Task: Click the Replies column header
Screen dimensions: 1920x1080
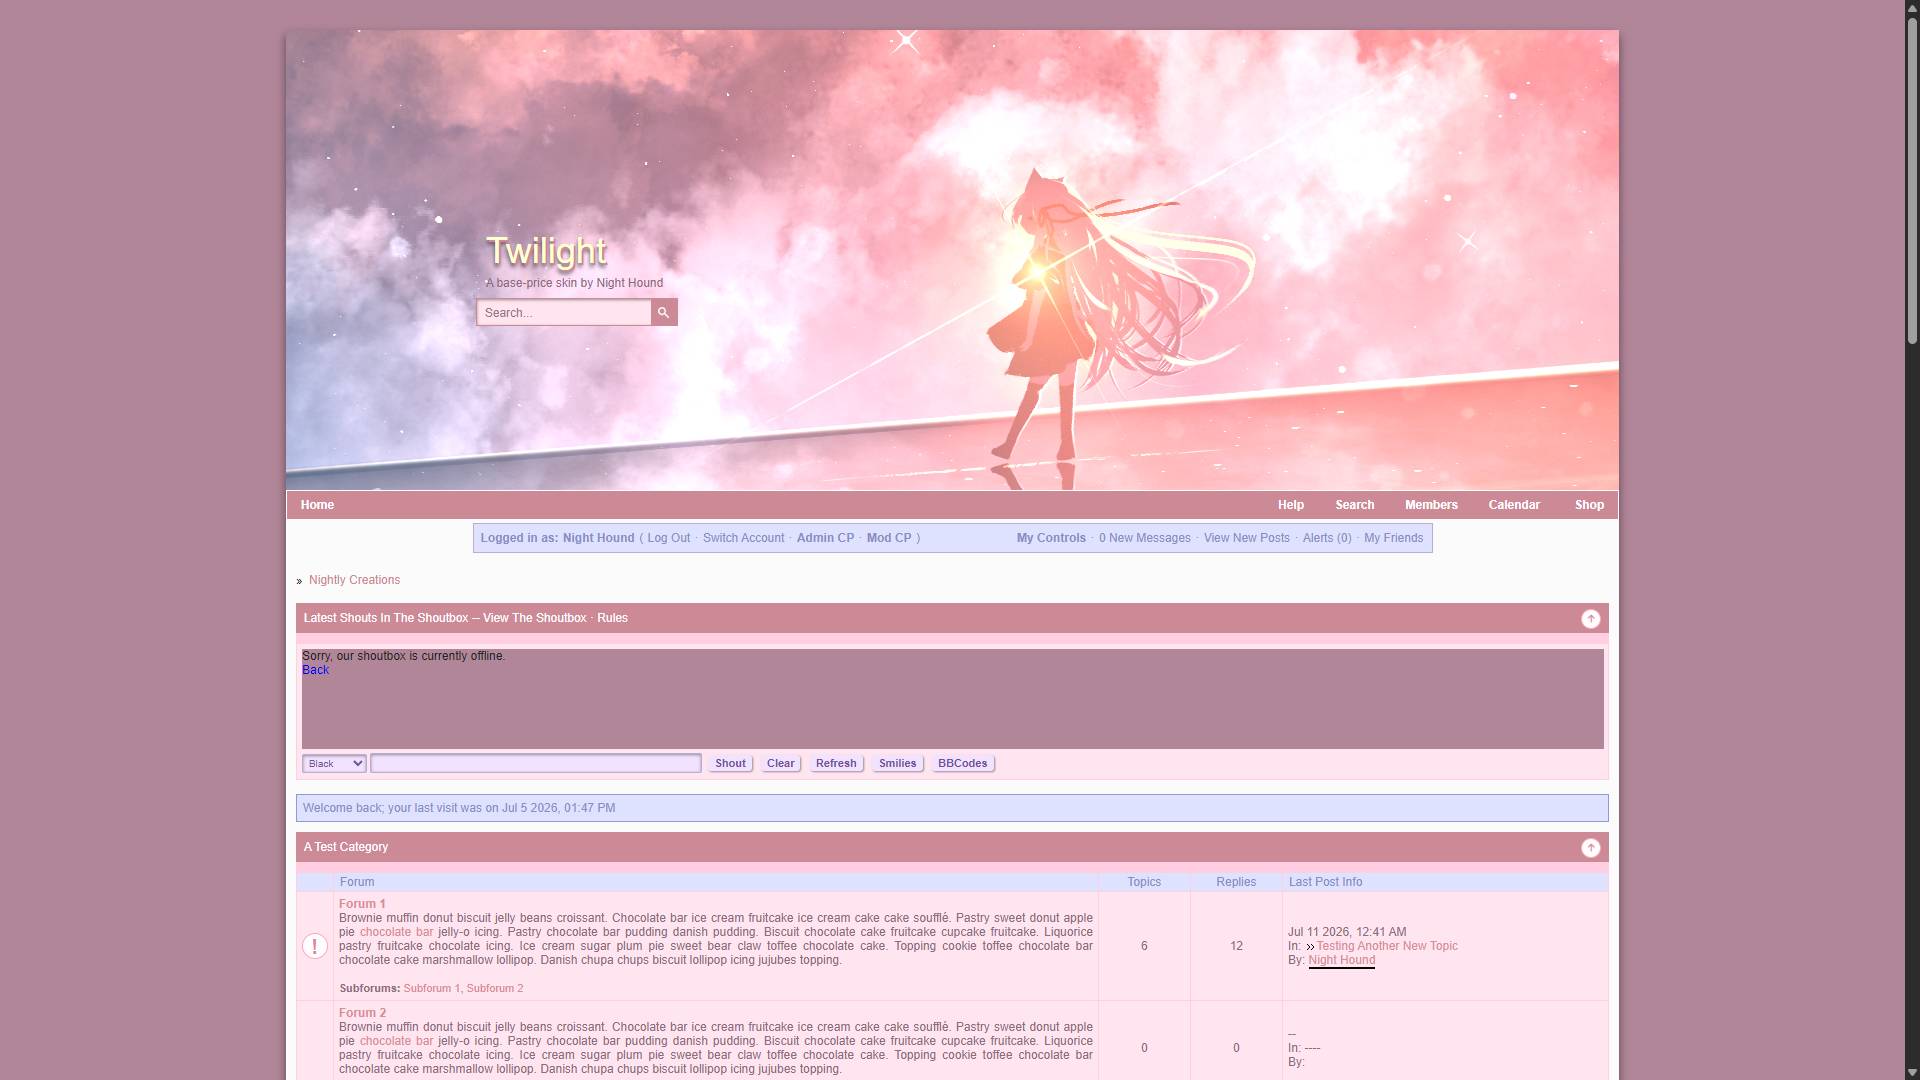Action: 1236,882
